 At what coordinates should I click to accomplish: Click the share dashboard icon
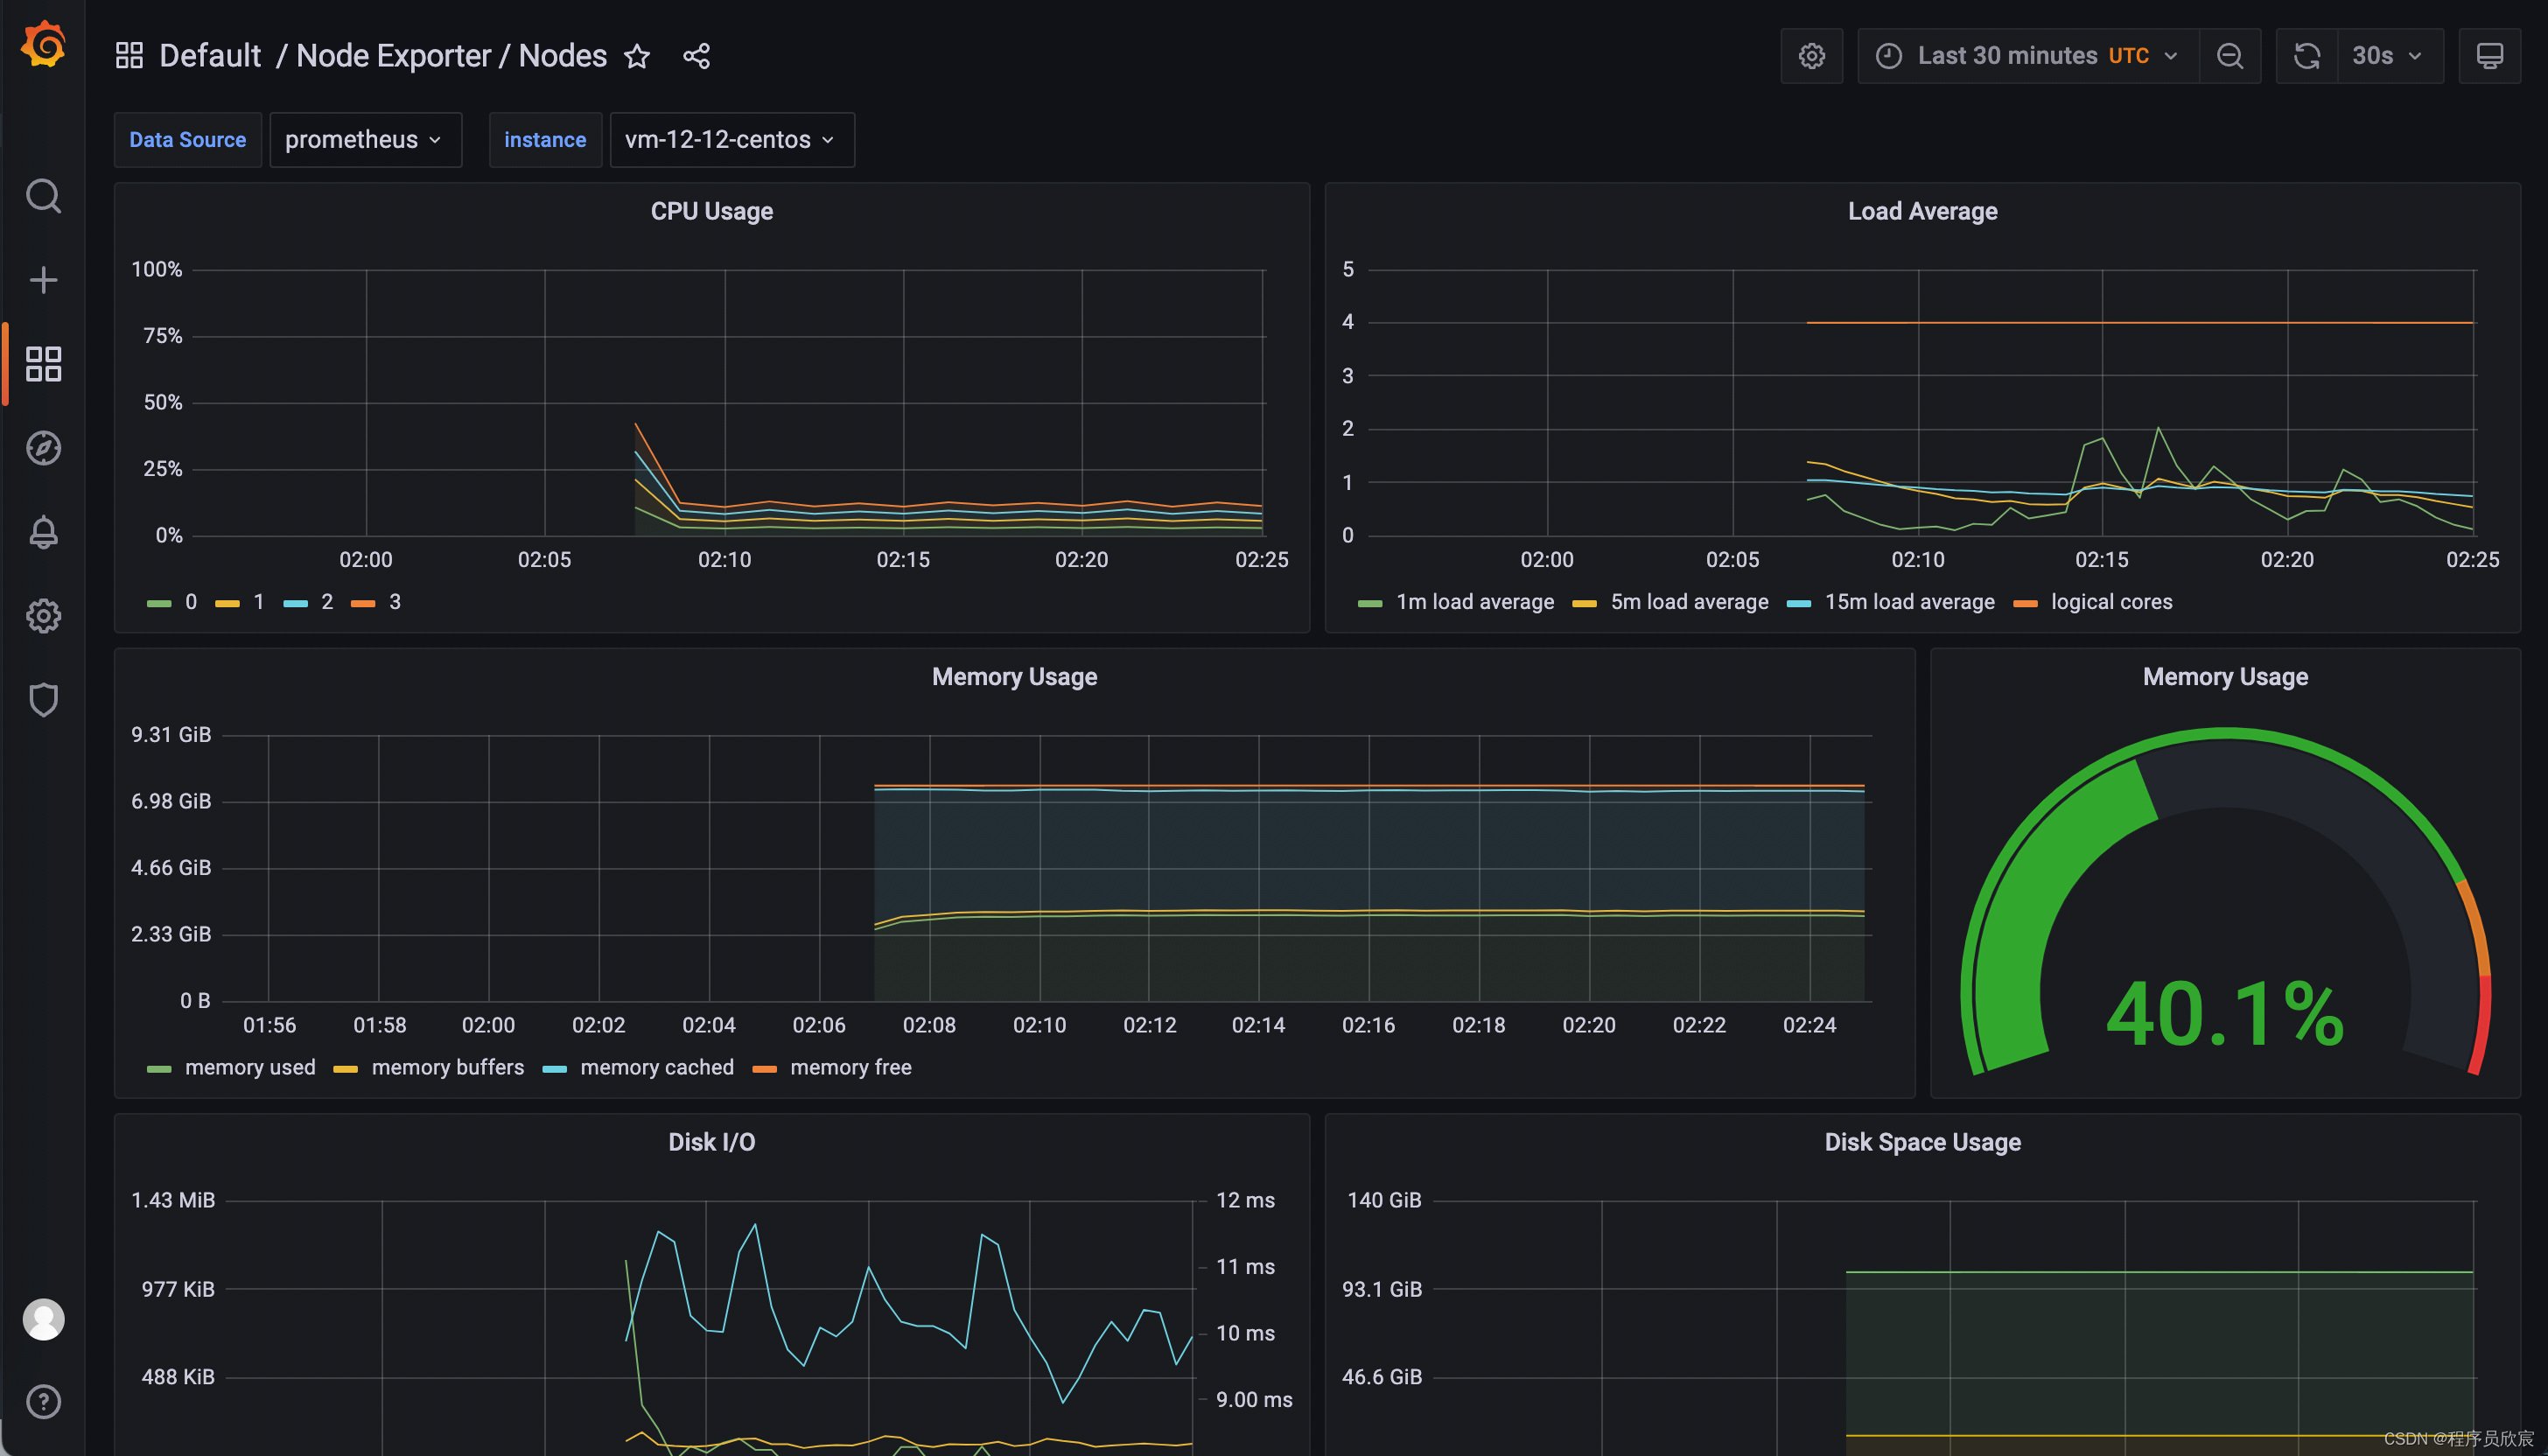click(x=696, y=56)
